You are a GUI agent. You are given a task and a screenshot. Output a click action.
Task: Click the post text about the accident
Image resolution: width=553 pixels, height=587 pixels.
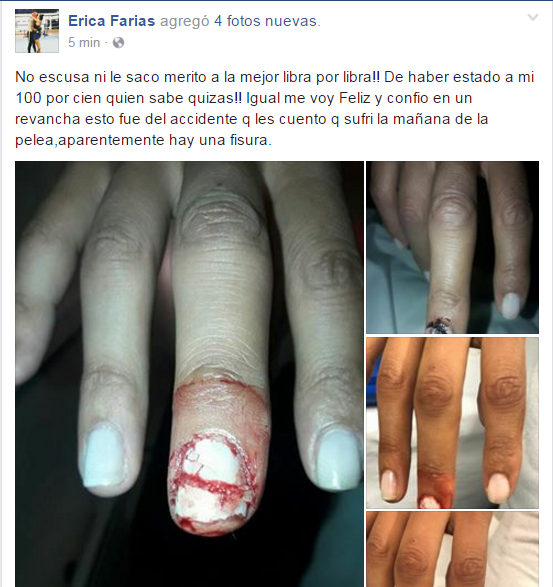tap(274, 109)
